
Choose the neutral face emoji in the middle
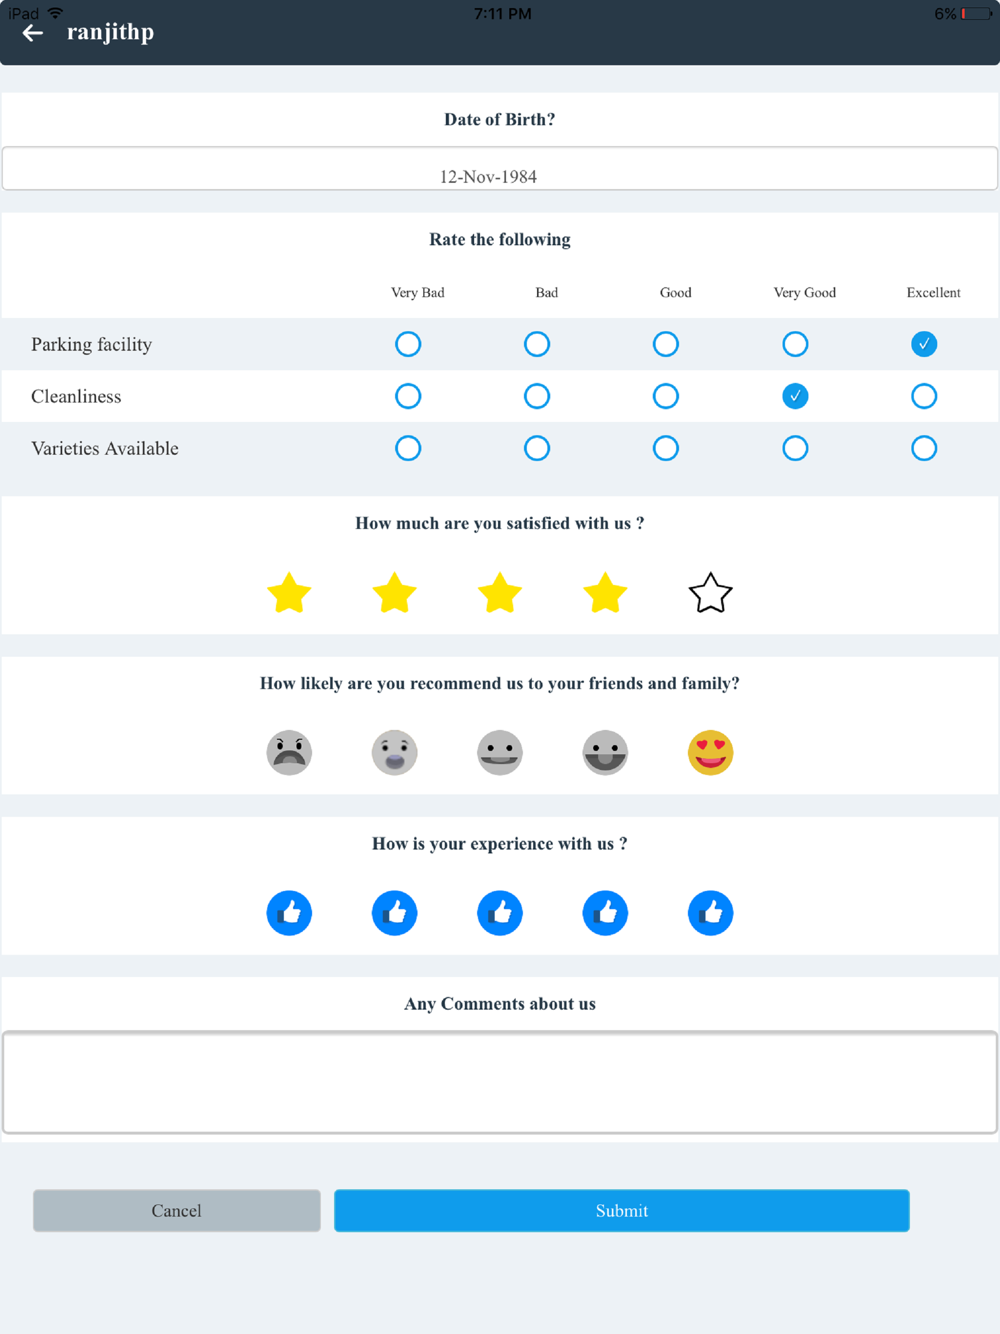(x=500, y=752)
